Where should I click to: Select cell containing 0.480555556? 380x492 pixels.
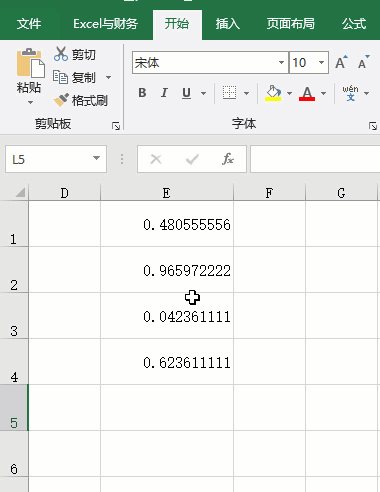[x=167, y=224]
